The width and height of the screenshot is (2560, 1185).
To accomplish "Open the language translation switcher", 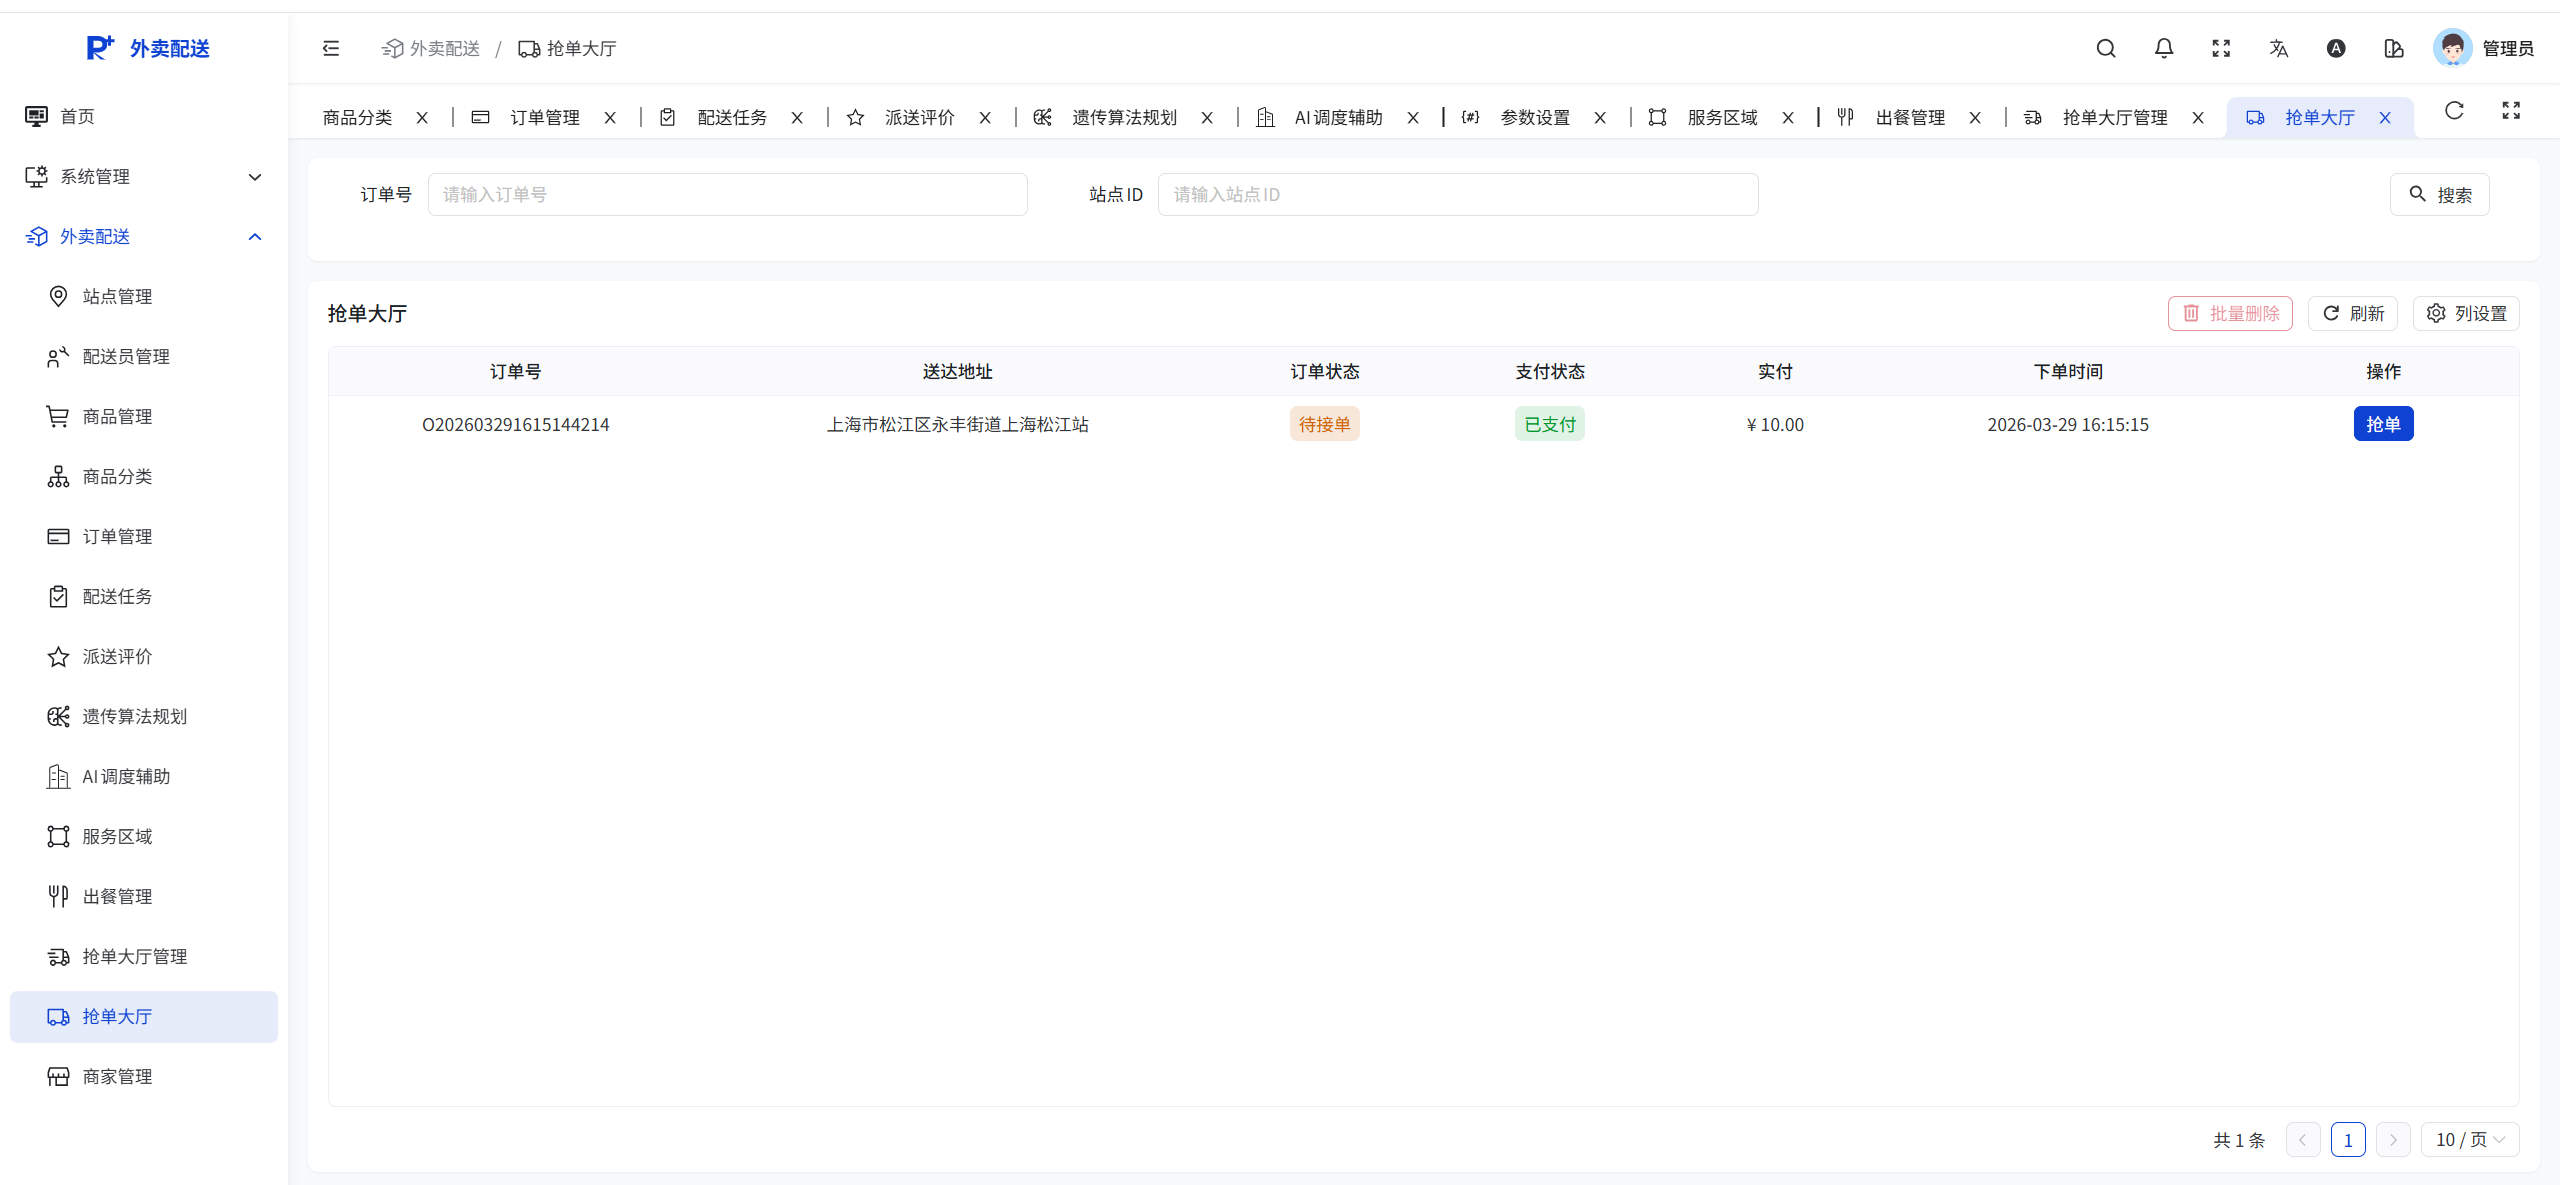I will coord(2279,48).
